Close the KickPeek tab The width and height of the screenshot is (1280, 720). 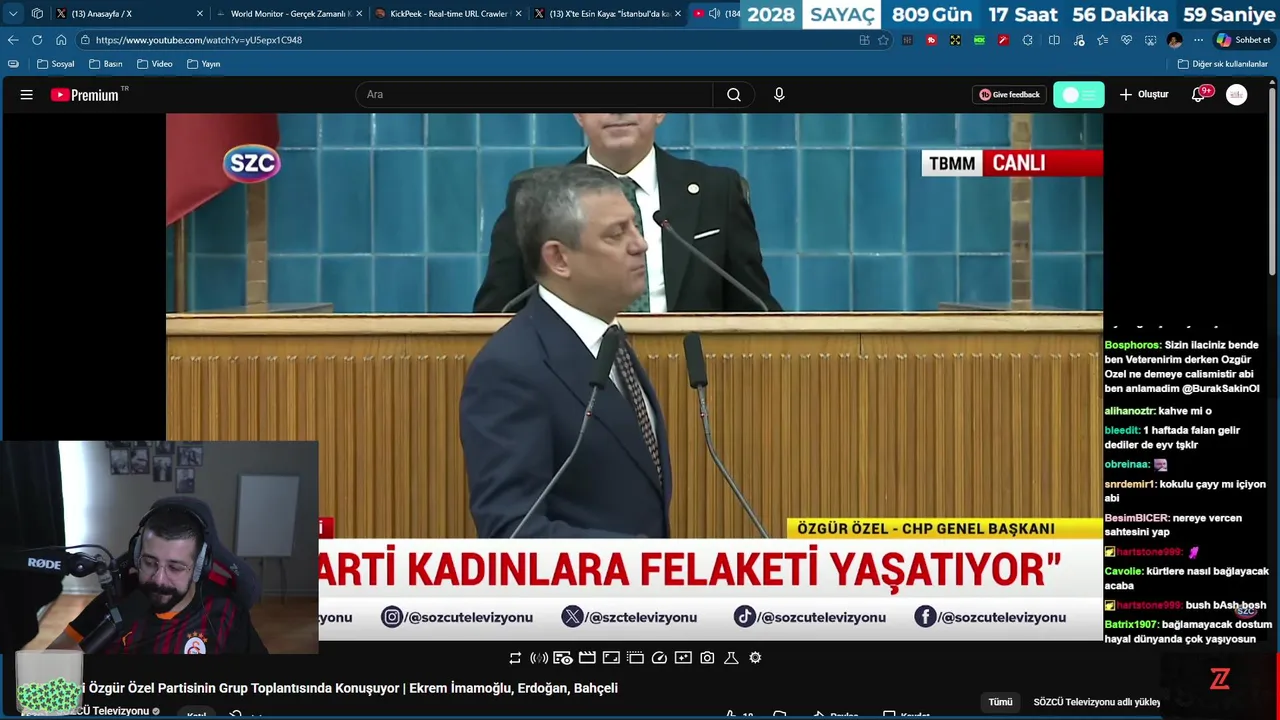[519, 14]
